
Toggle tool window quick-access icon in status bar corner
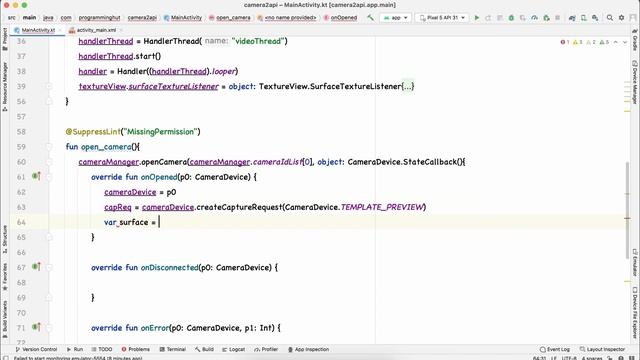click(x=5, y=358)
